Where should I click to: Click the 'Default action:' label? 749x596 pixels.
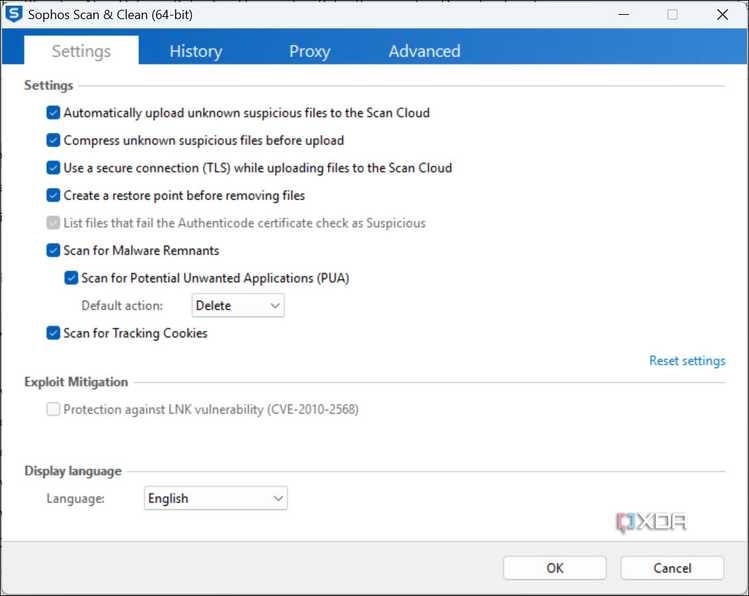coord(122,306)
